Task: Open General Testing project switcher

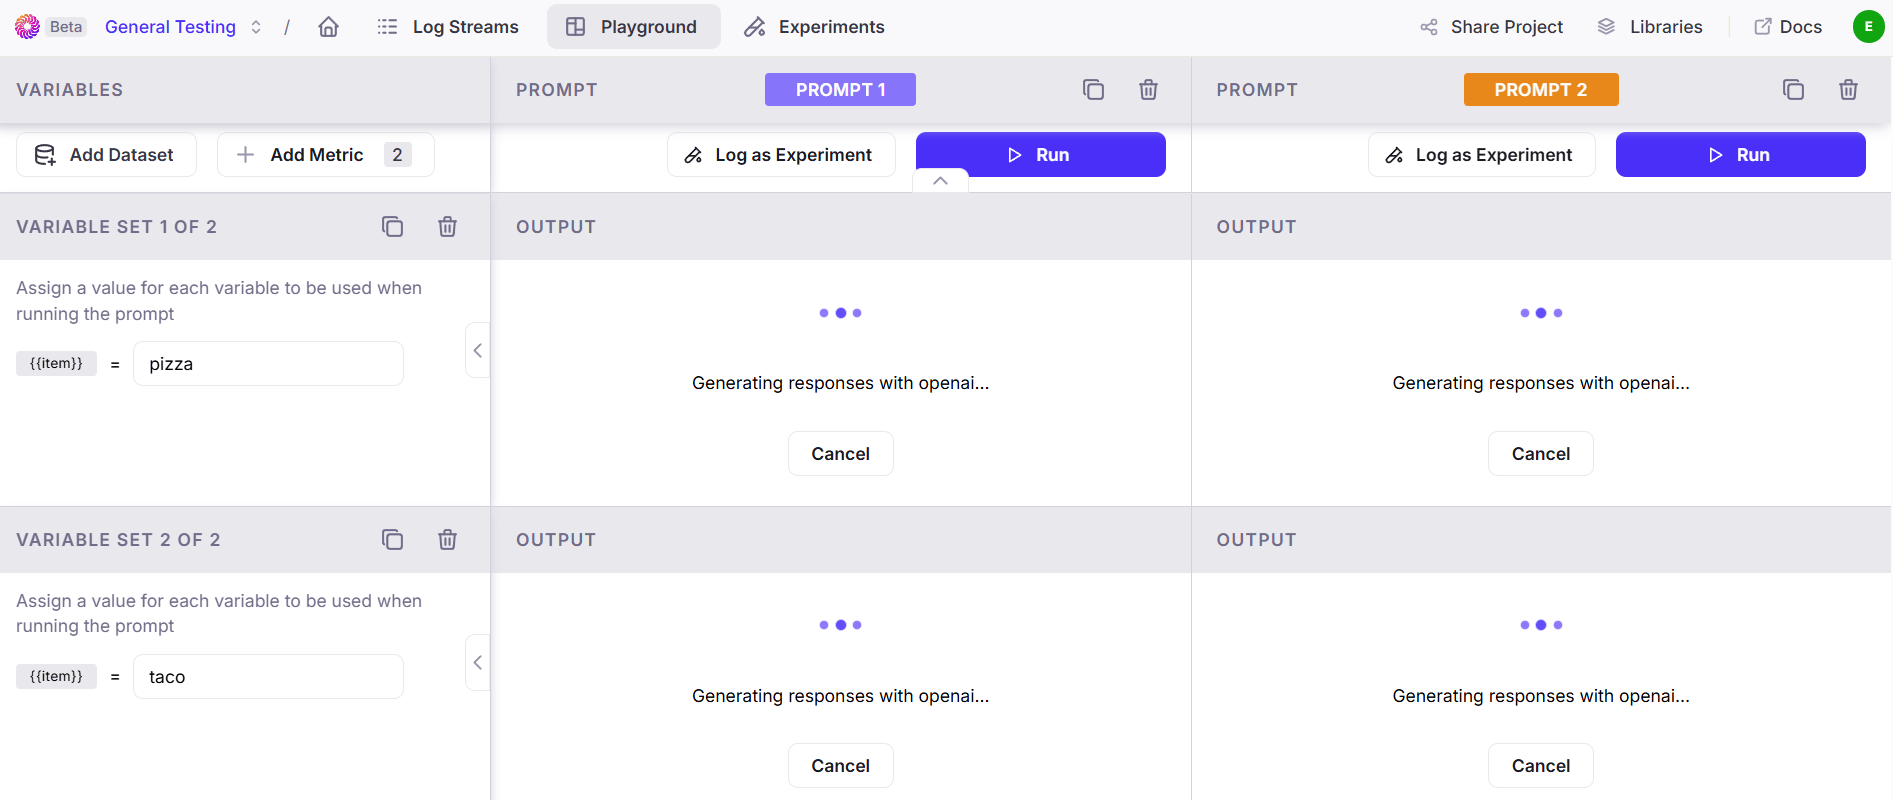Action: pos(183,27)
